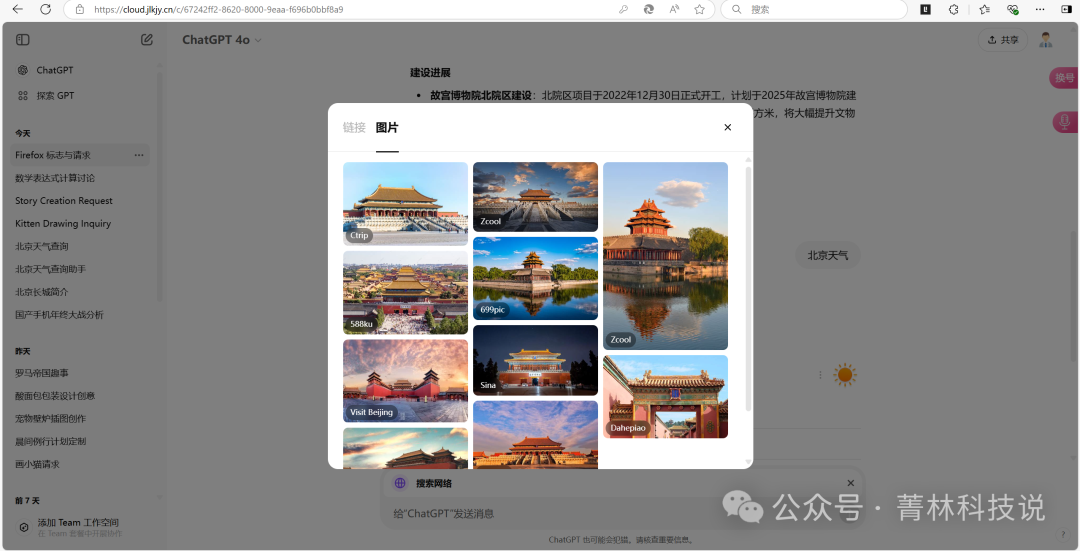
Task: Click the ChatGPT logo in sidebar
Action: (23, 70)
